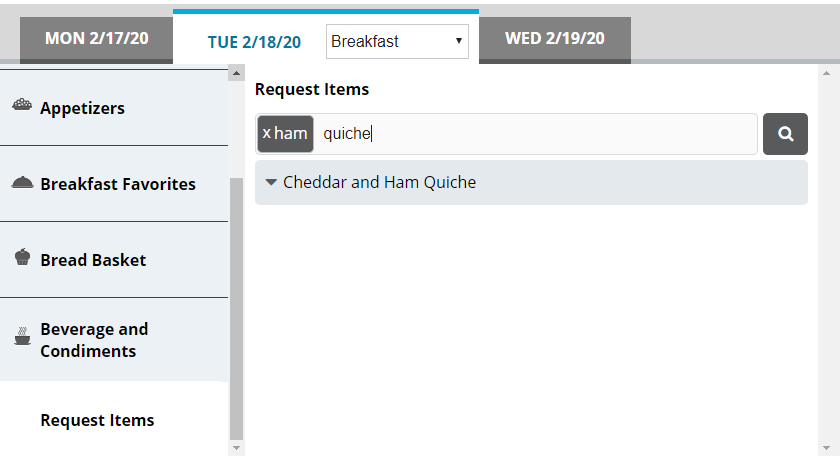Image resolution: width=840 pixels, height=456 pixels.
Task: Click the Bread Basket muffin icon
Action: pos(22,258)
